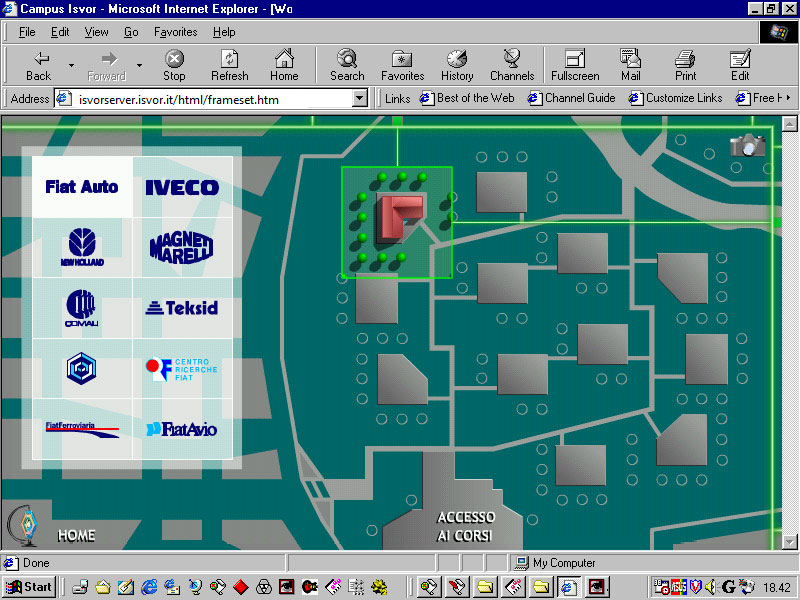800x600 pixels.
Task: Click the Start button
Action: [30, 587]
